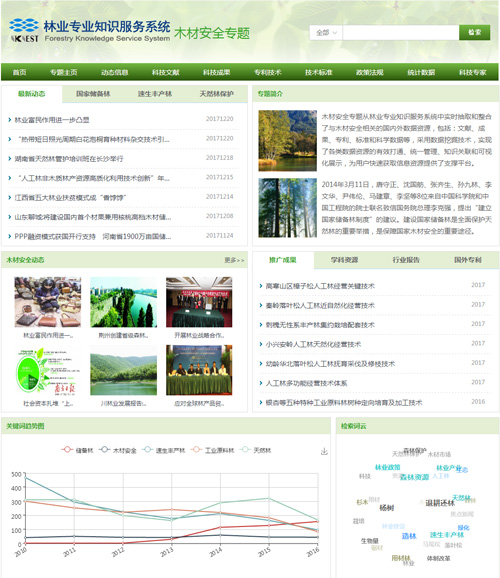The height and width of the screenshot is (578, 500).
Task: Open the 川林业发展报告 lake hills thumbnail
Action: point(124,370)
